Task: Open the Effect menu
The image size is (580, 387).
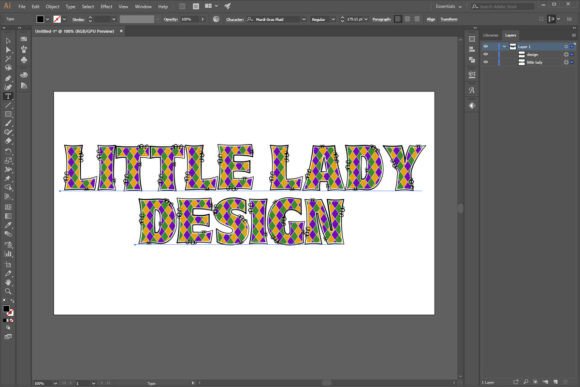Action: point(106,7)
